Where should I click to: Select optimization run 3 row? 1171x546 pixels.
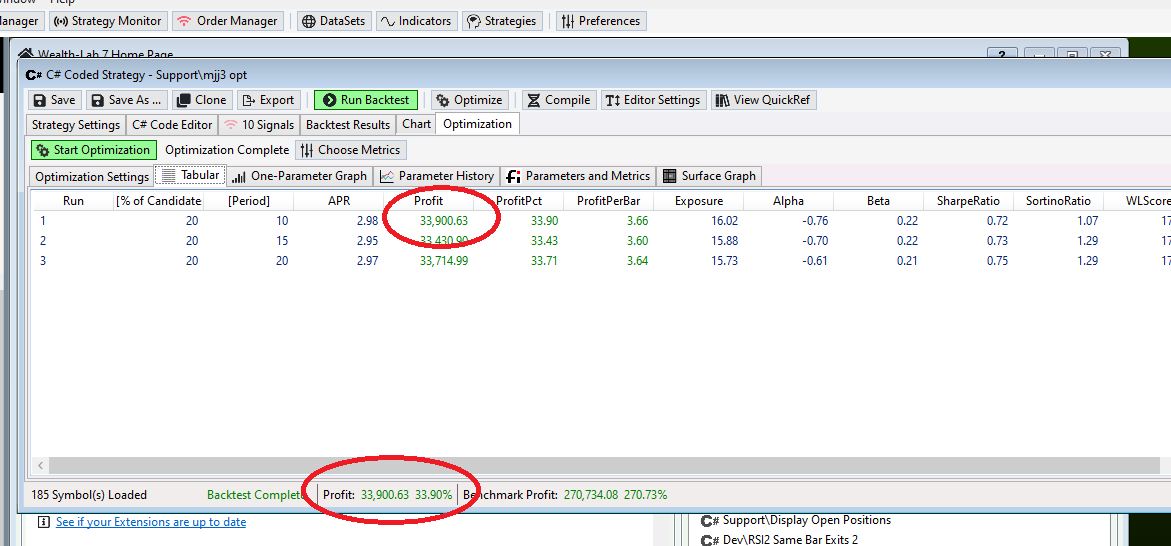300,261
